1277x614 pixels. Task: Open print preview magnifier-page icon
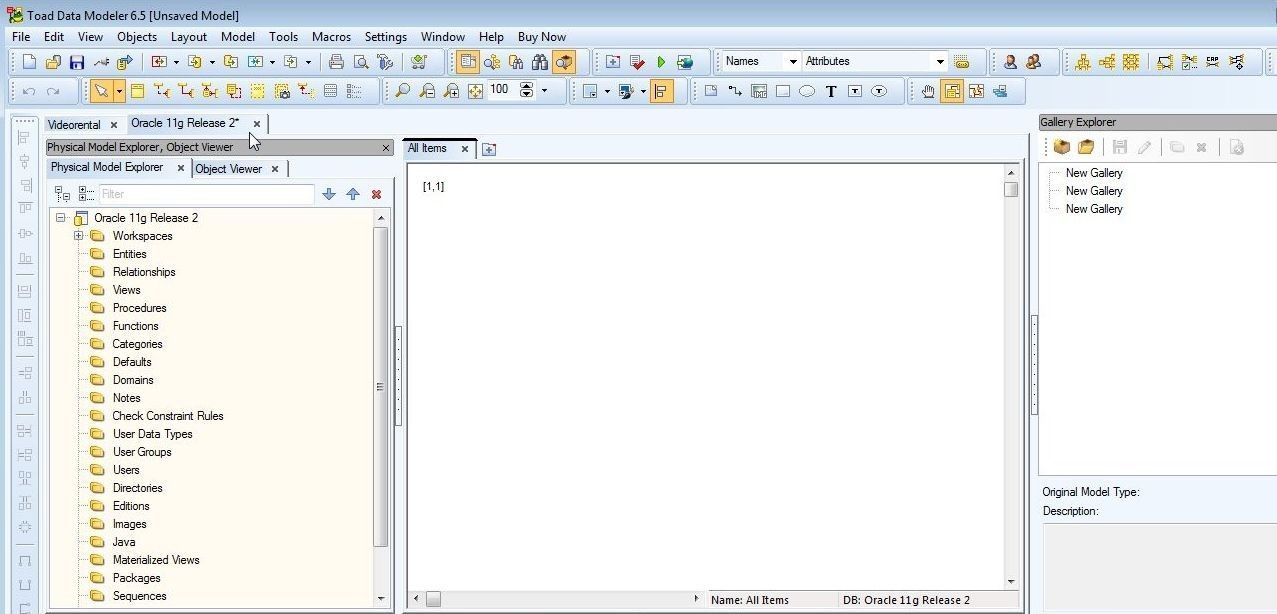pyautogui.click(x=361, y=62)
